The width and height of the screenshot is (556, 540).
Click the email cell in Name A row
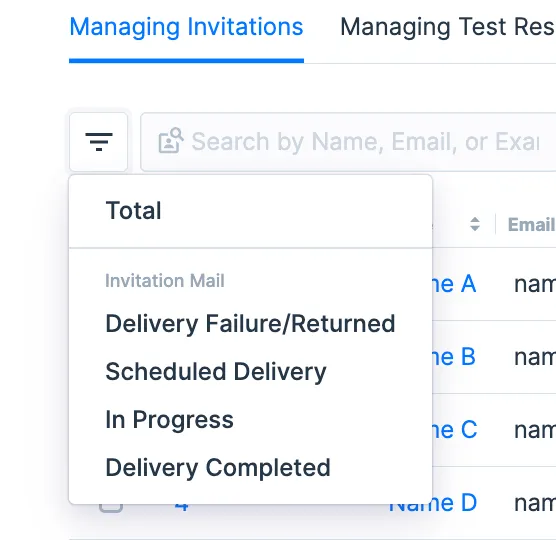click(535, 284)
